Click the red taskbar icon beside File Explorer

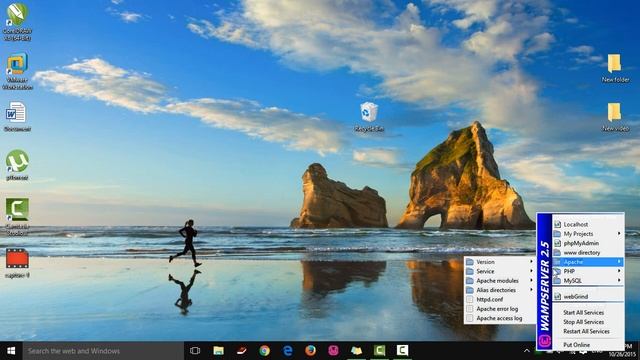[x=242, y=351]
